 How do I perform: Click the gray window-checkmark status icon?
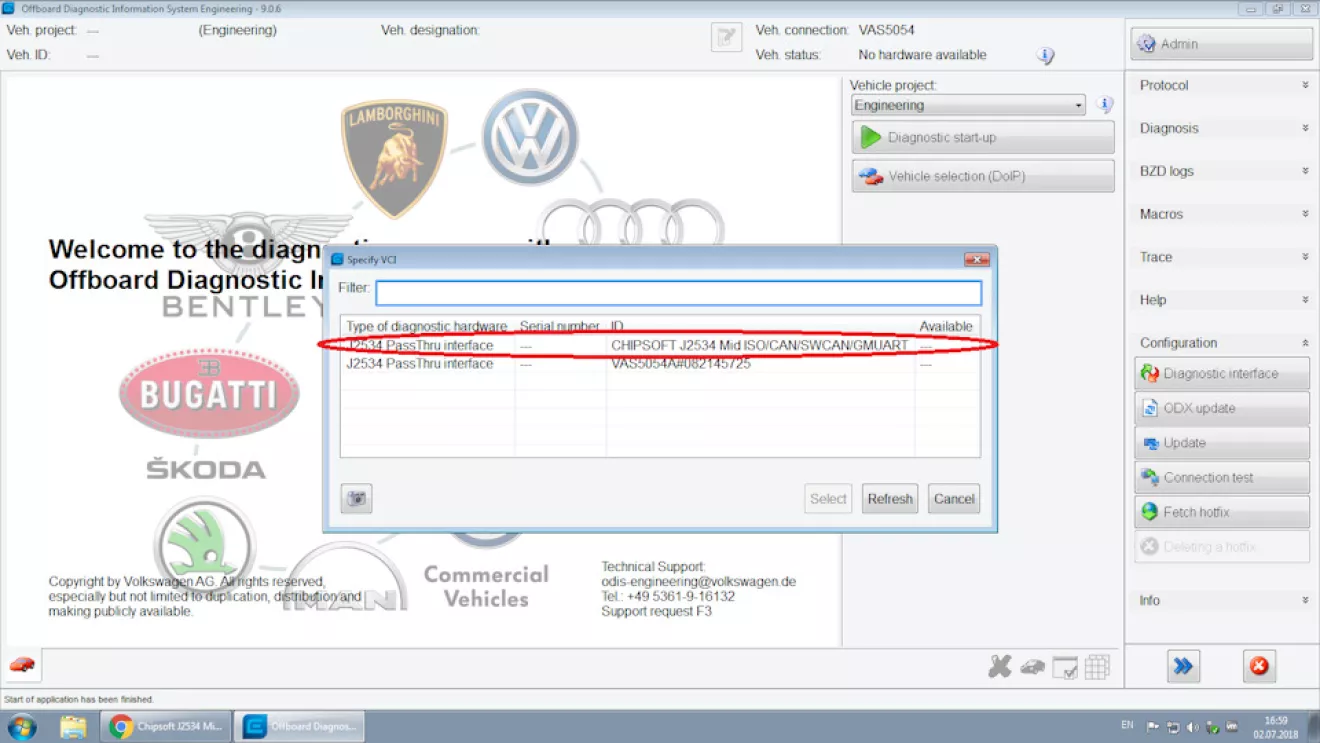1065,667
